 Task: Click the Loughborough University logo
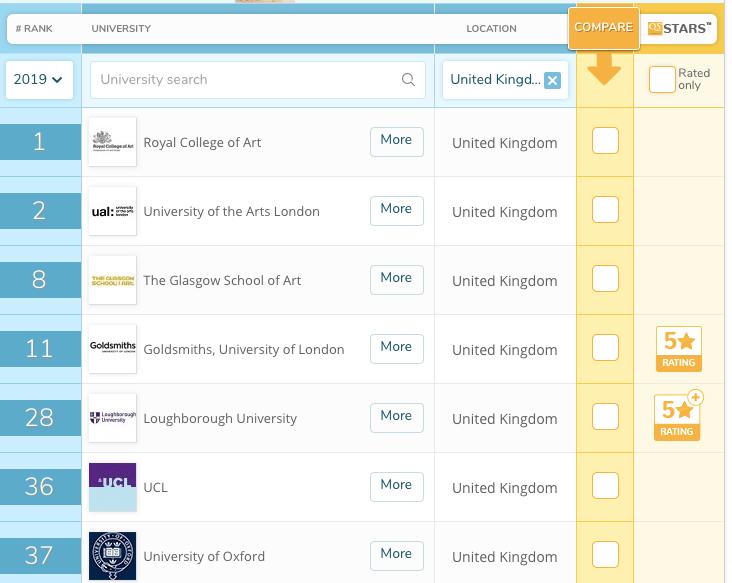[x=112, y=418]
